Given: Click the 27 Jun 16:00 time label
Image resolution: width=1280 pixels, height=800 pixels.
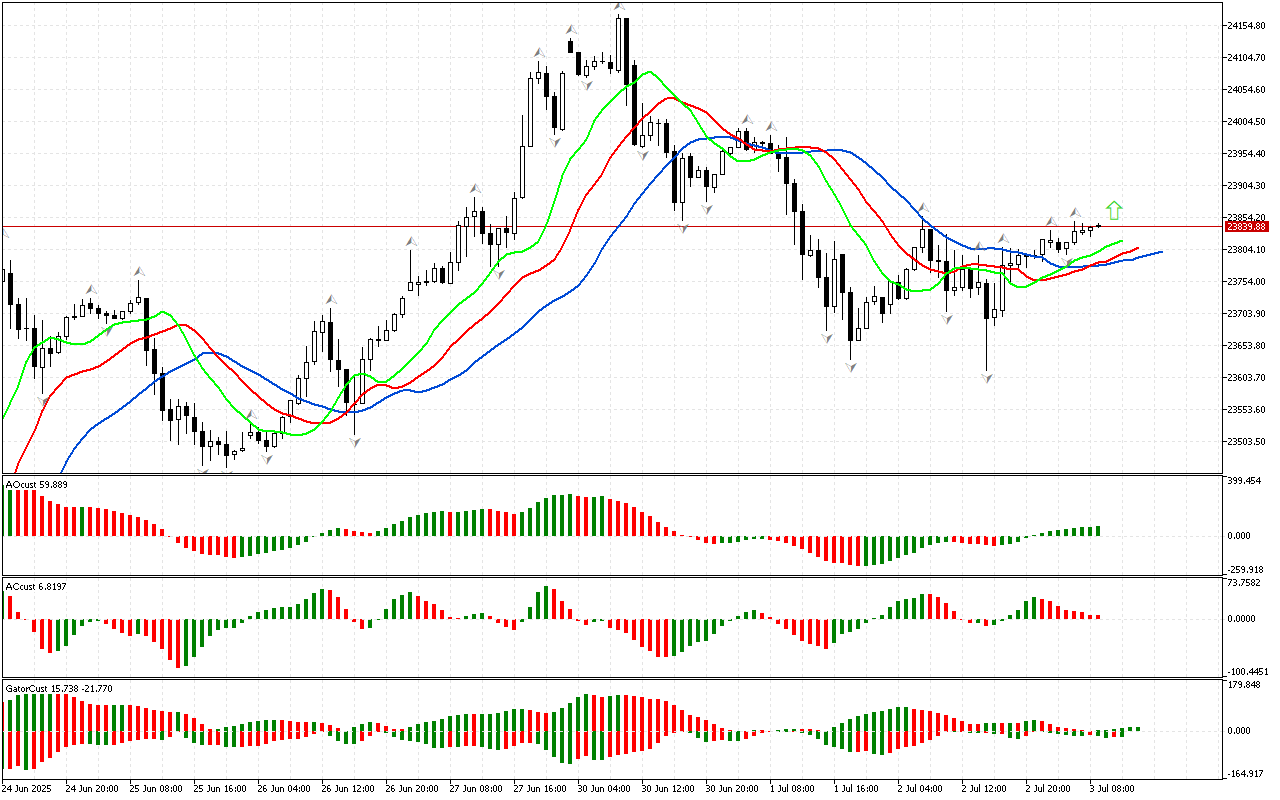Looking at the screenshot, I should 539,789.
